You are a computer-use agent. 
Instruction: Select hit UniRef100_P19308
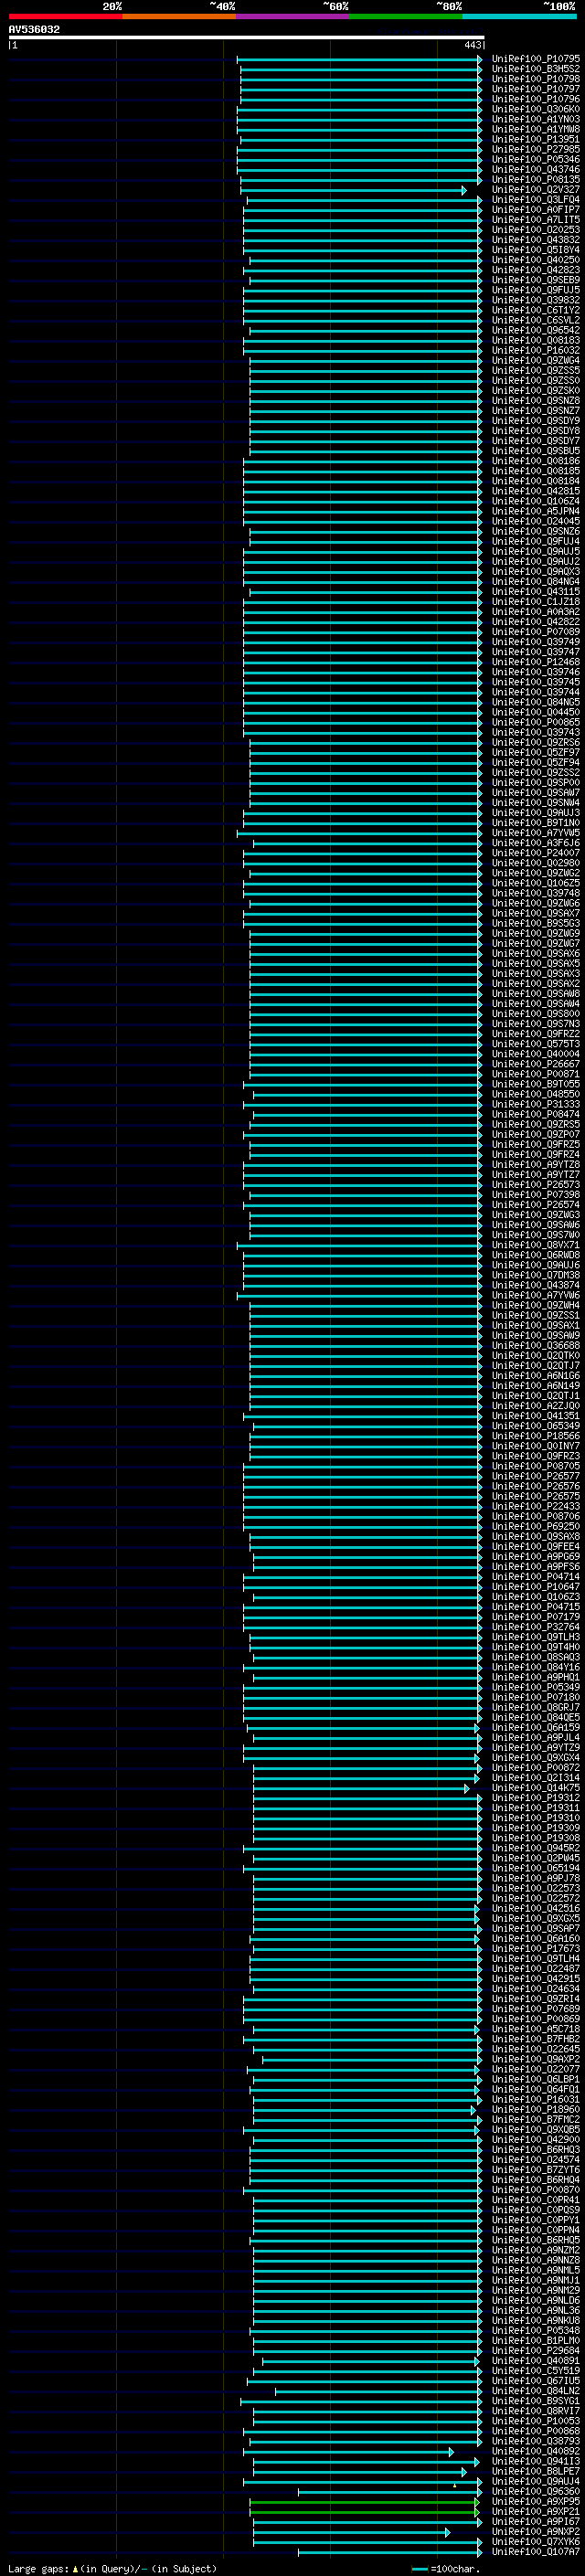pos(535,1838)
